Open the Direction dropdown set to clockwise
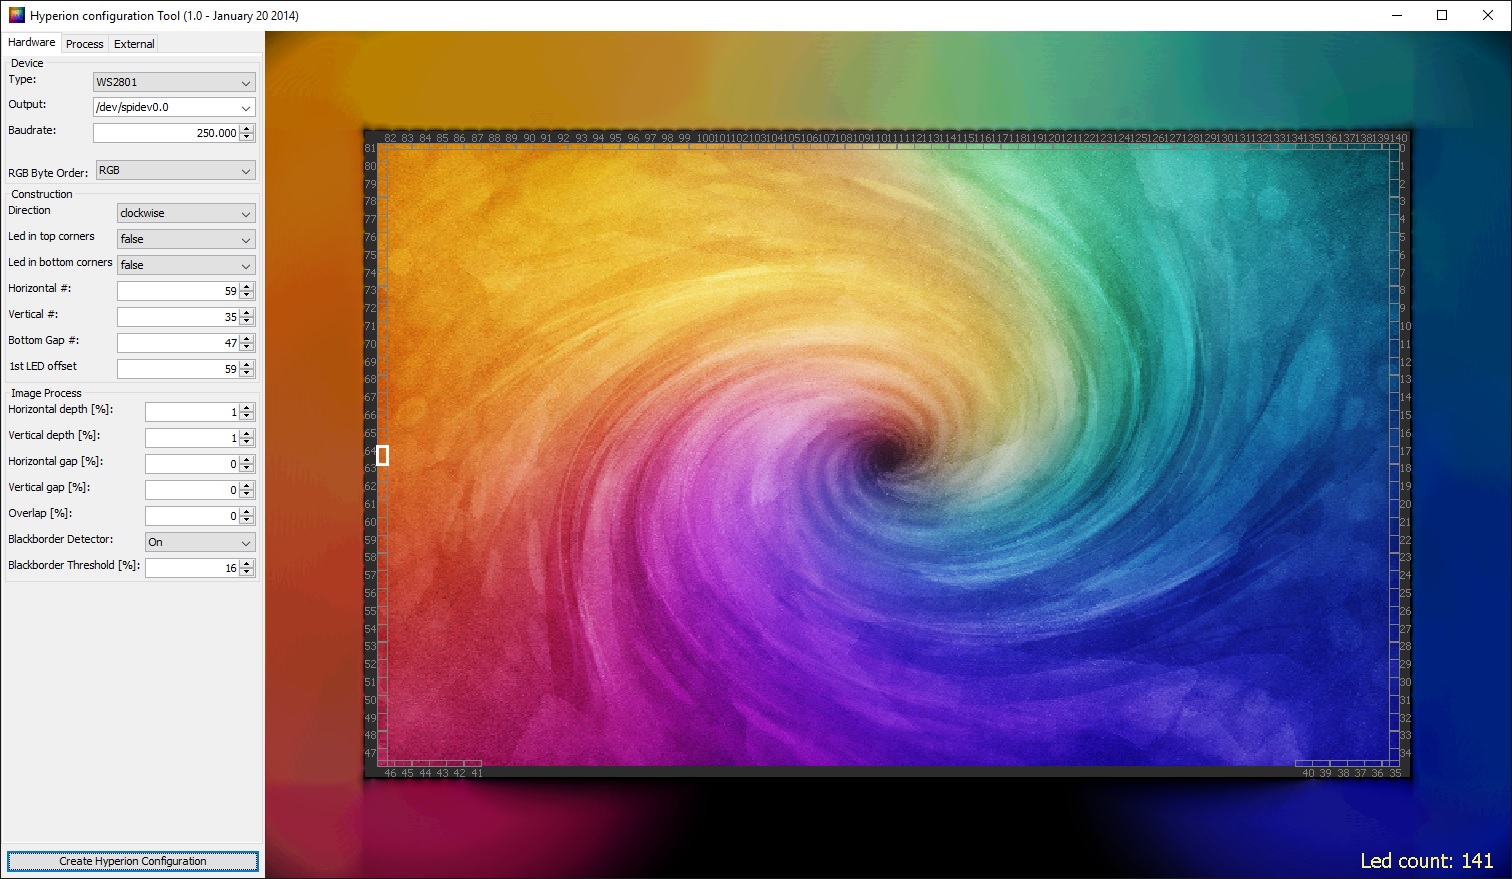 point(186,213)
